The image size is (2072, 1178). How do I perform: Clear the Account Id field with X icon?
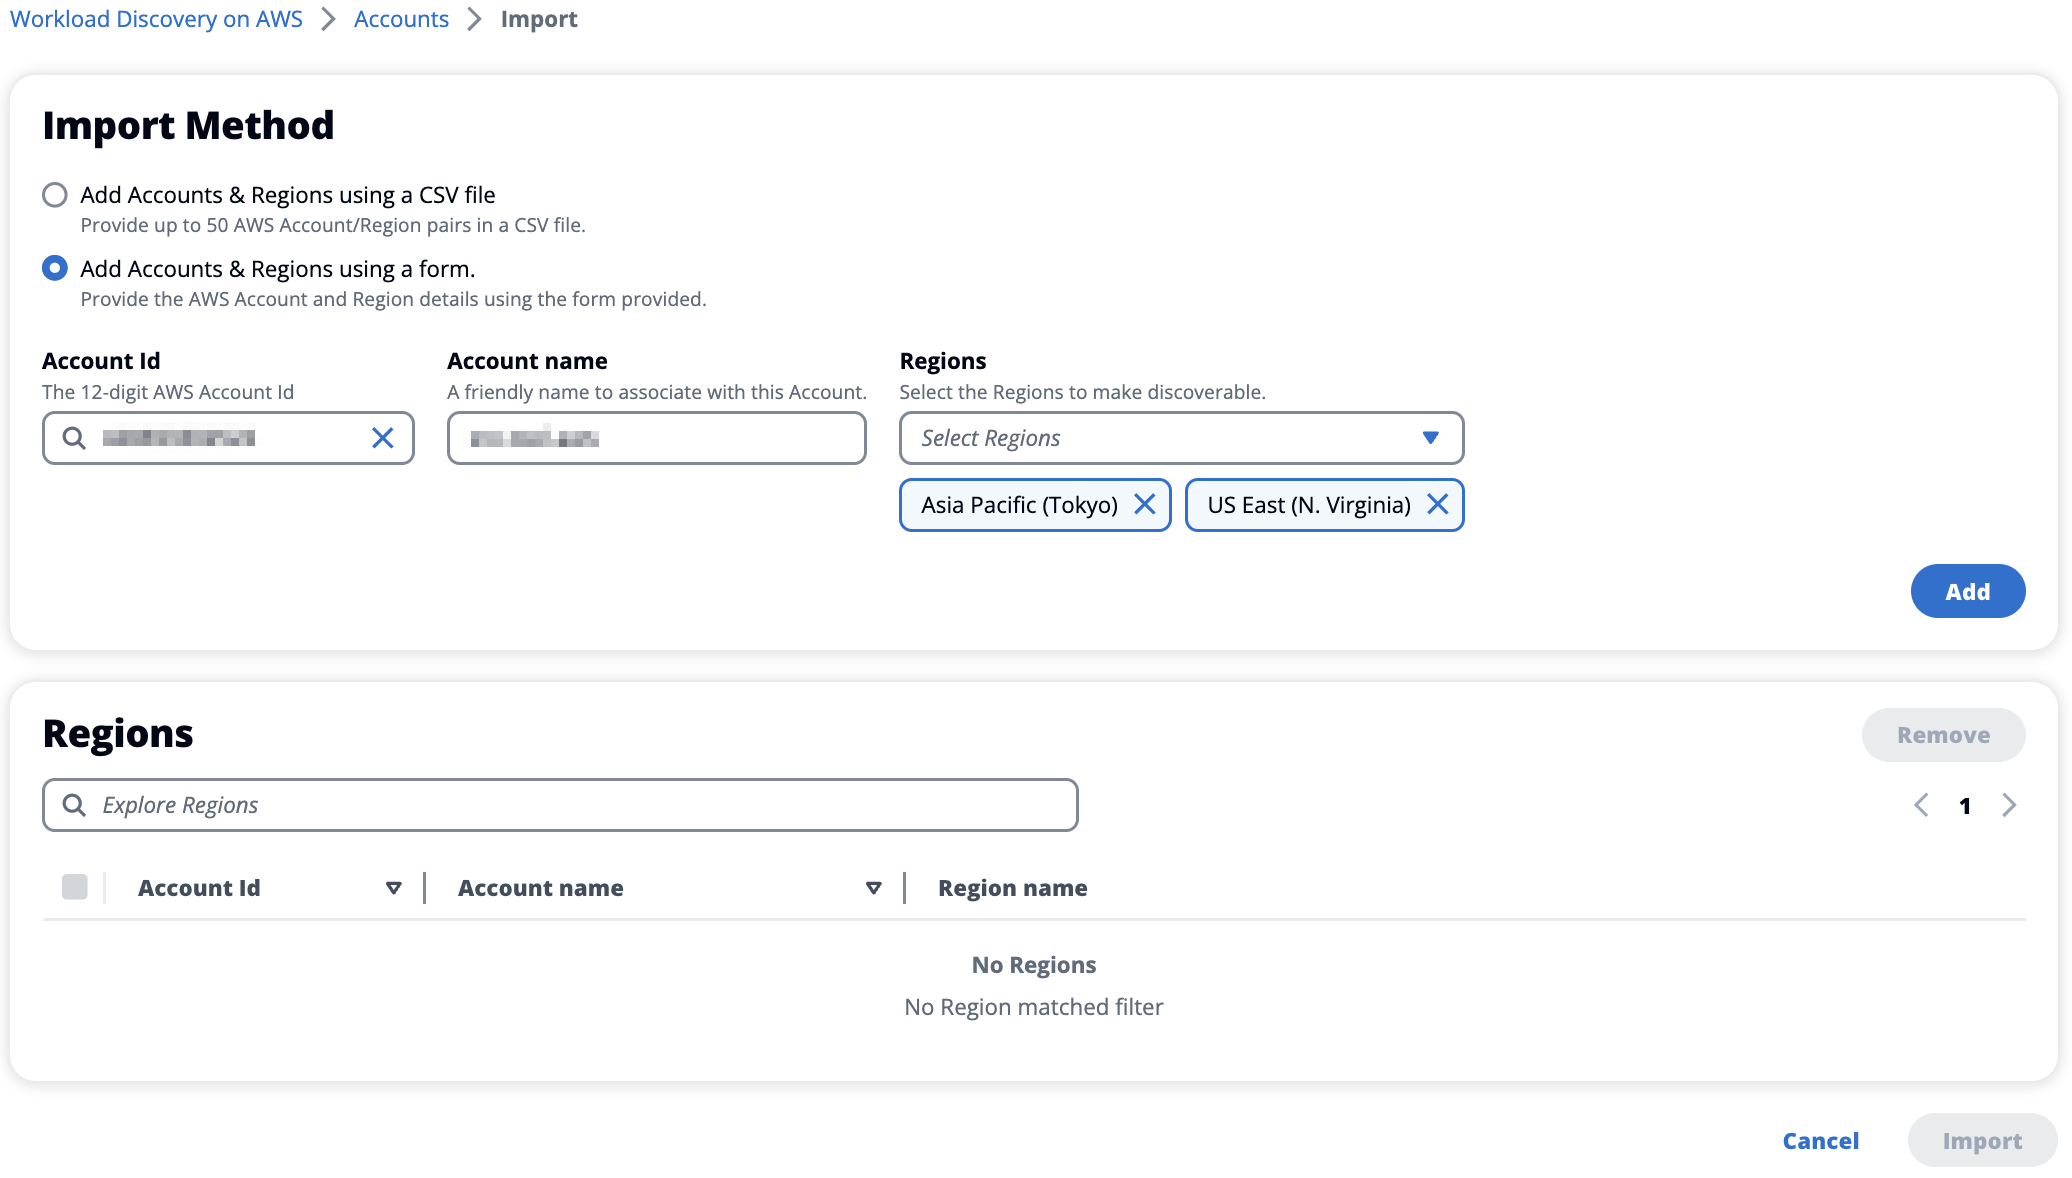[x=382, y=438]
